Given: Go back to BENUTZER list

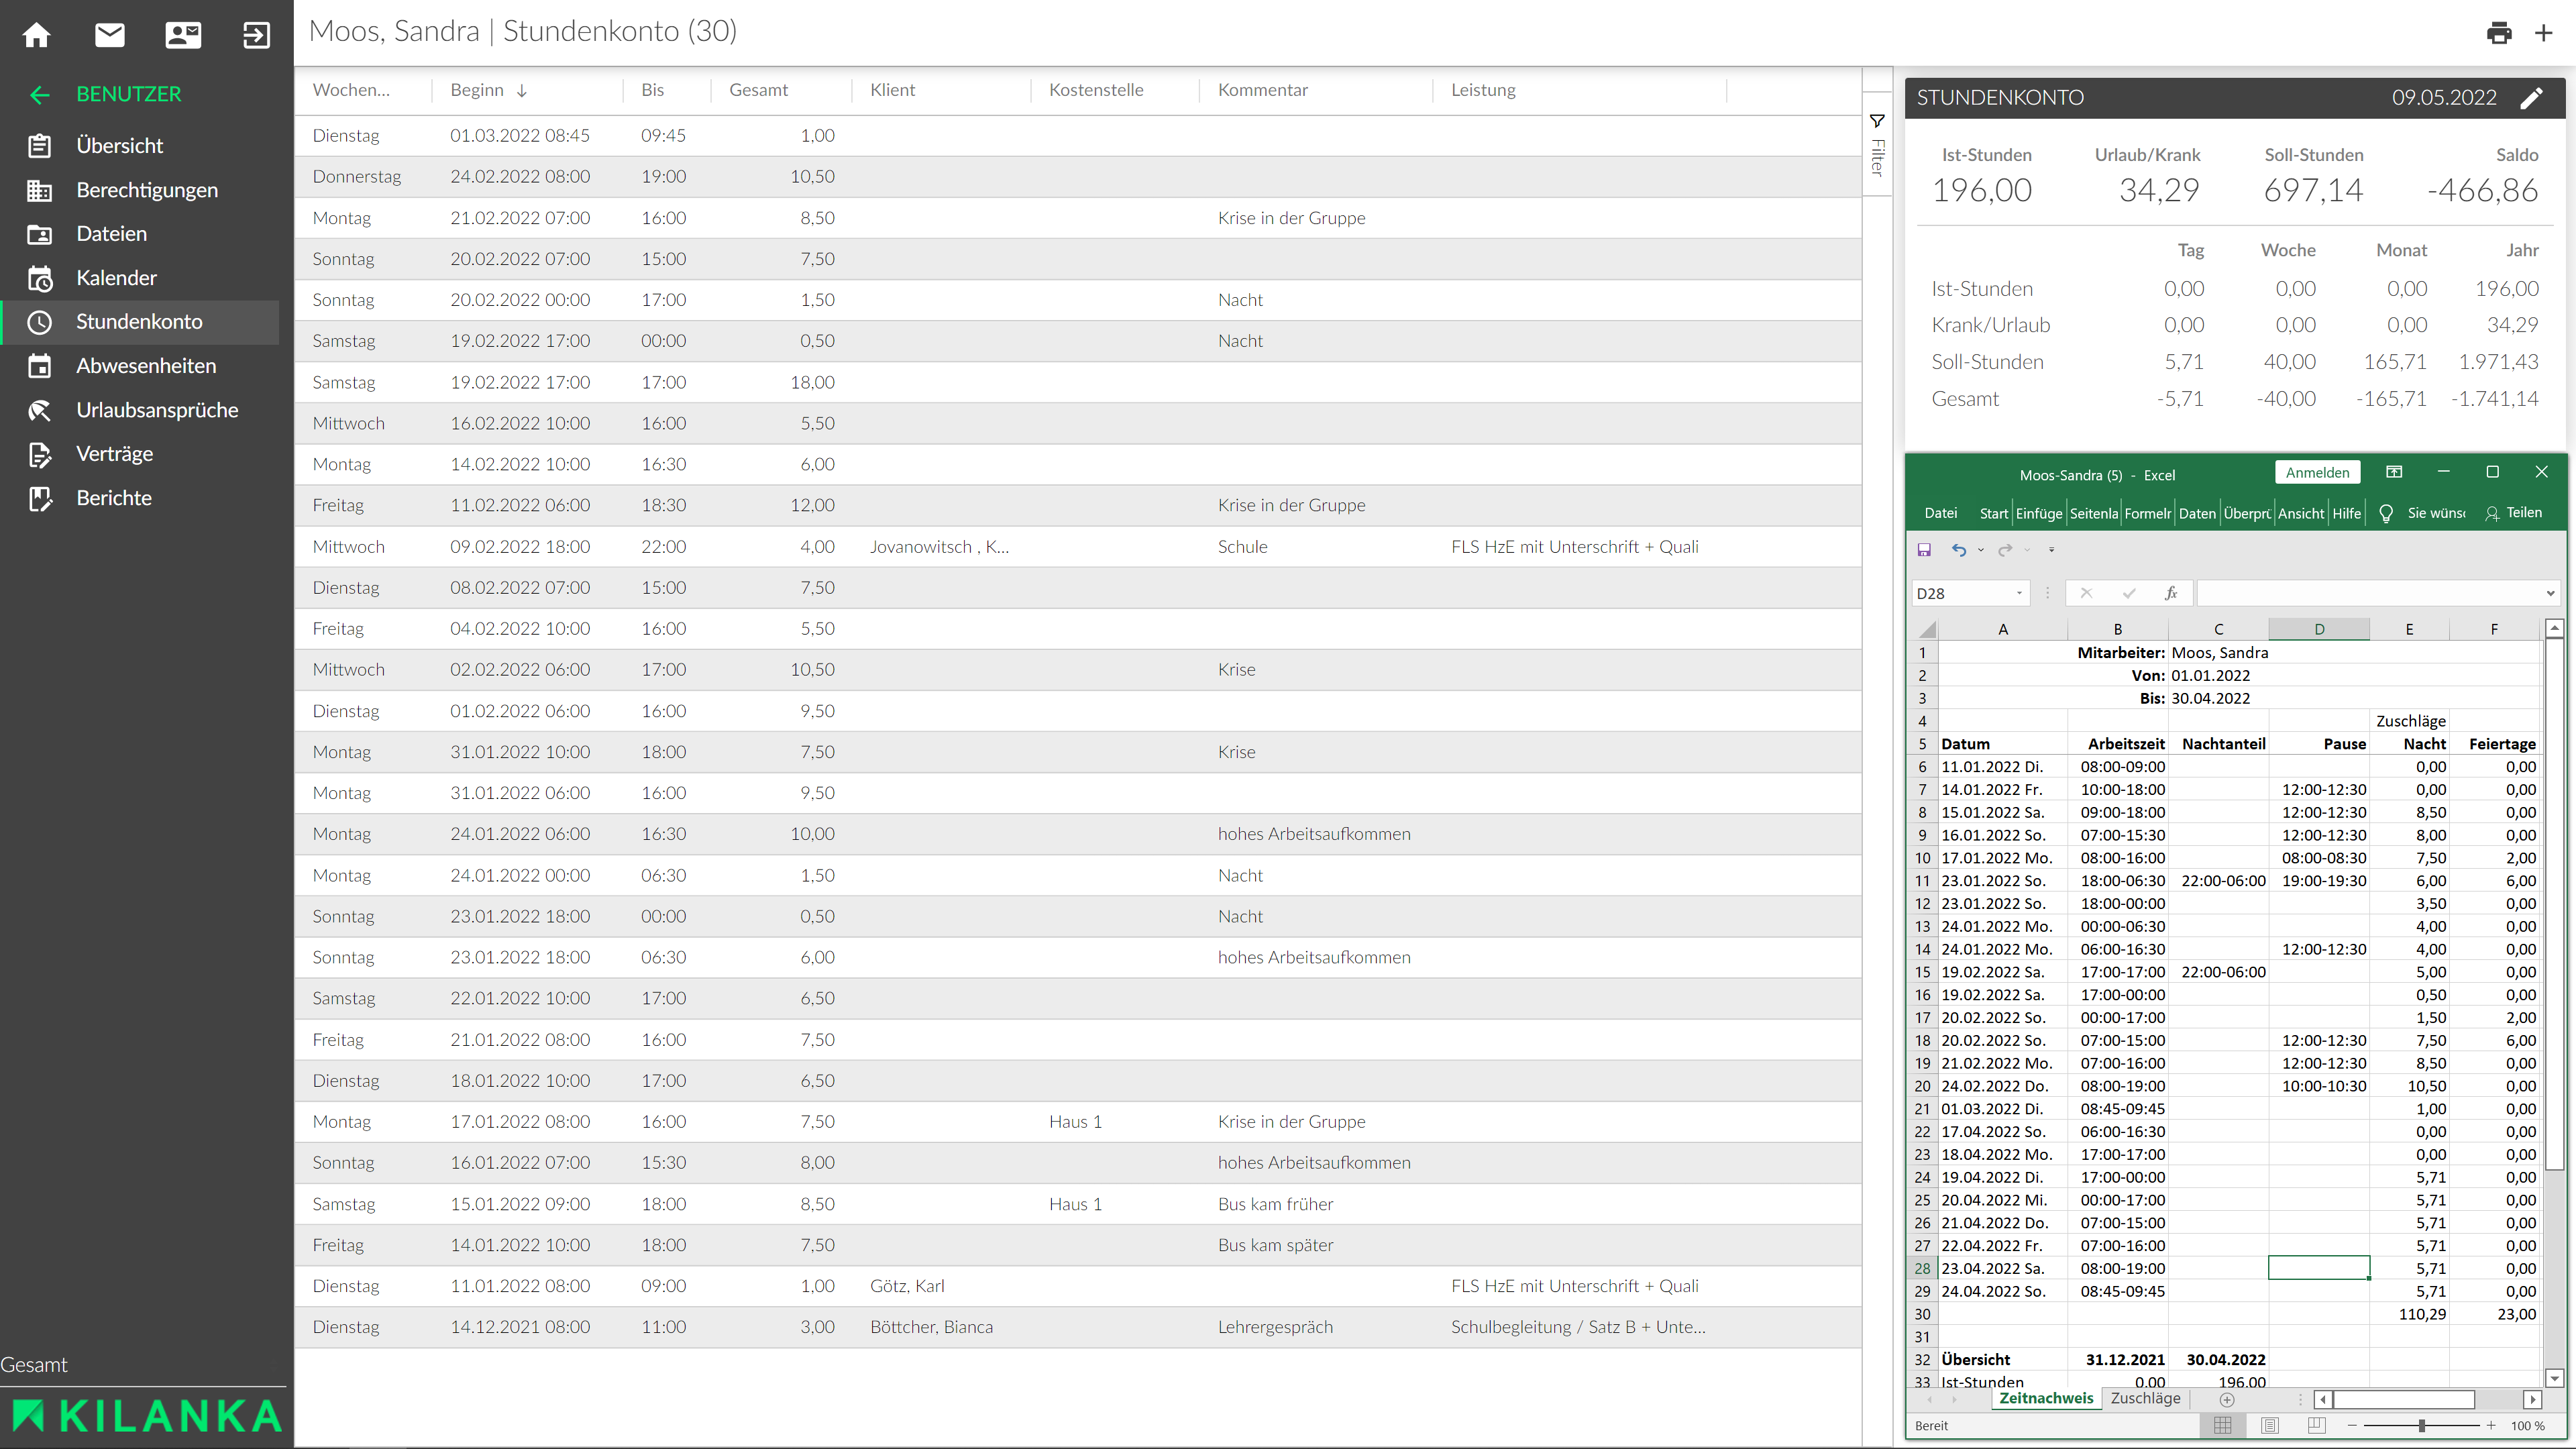Looking at the screenshot, I should (x=40, y=95).
